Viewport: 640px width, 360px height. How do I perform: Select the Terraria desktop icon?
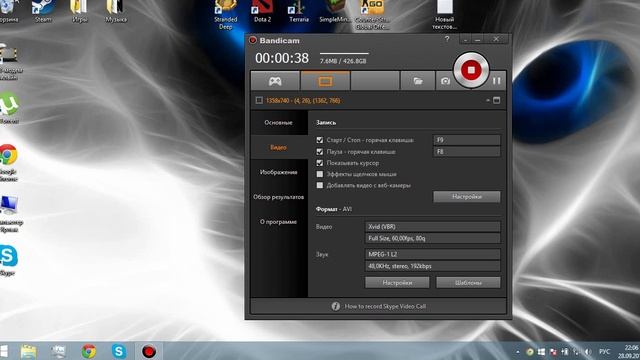299,11
